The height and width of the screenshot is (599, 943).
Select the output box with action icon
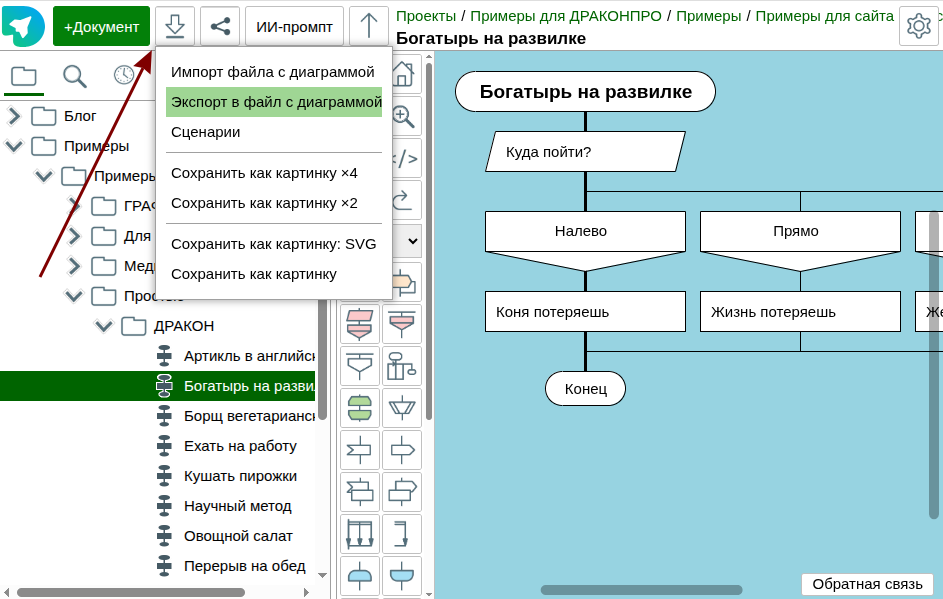point(402,492)
